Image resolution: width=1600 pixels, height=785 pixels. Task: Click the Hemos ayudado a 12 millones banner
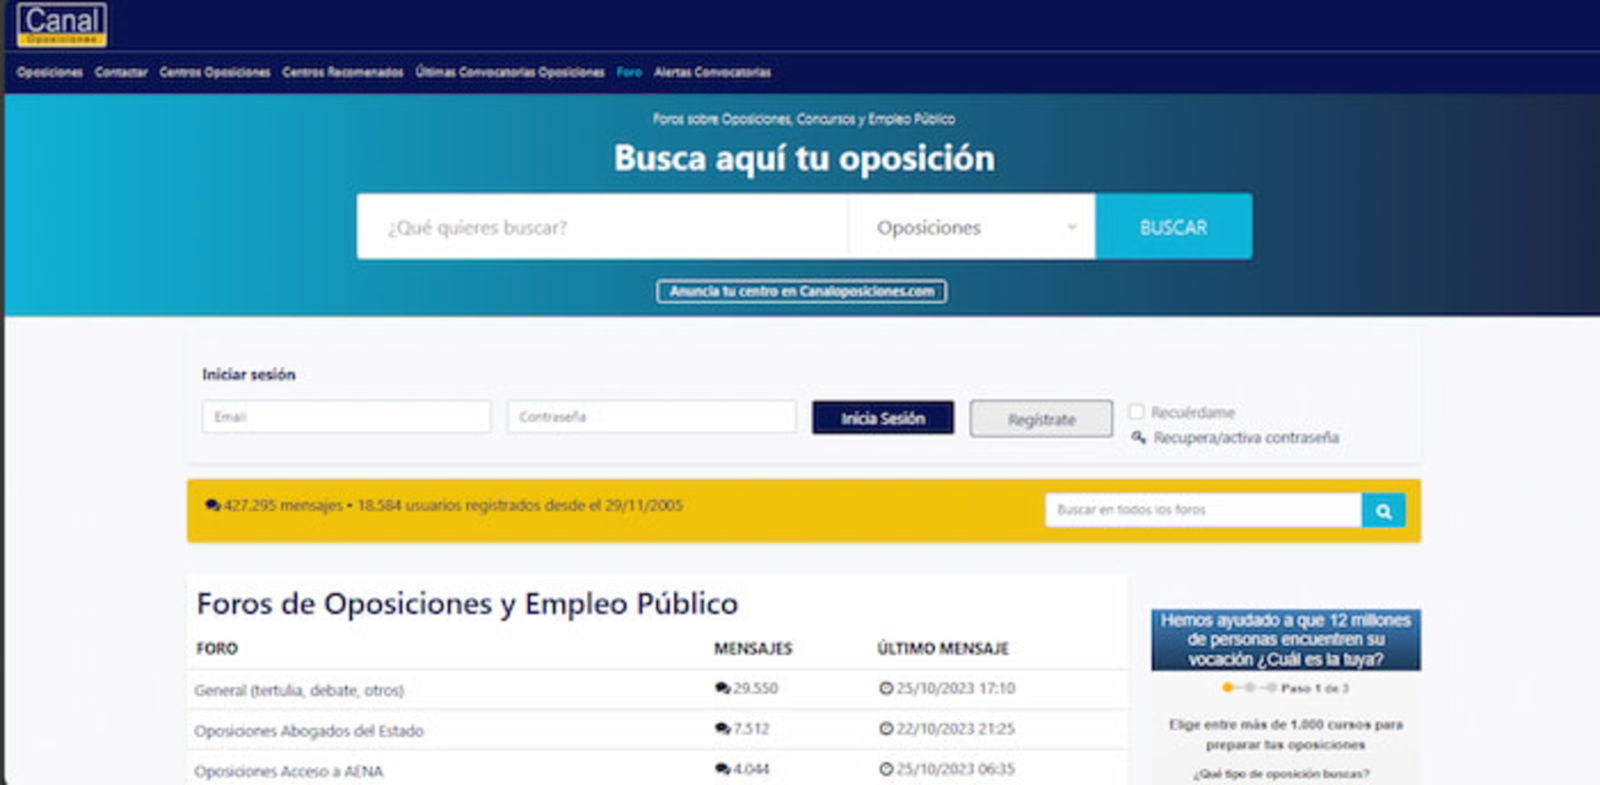coord(1286,640)
